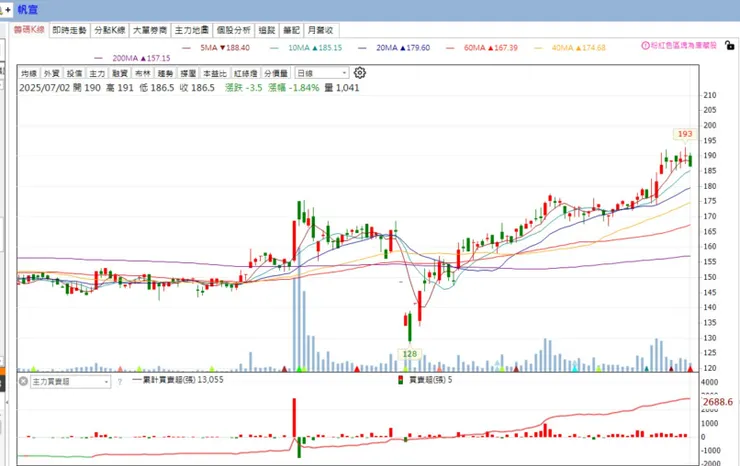Click the 買賣超(張) 5 legend text

(x=430, y=380)
